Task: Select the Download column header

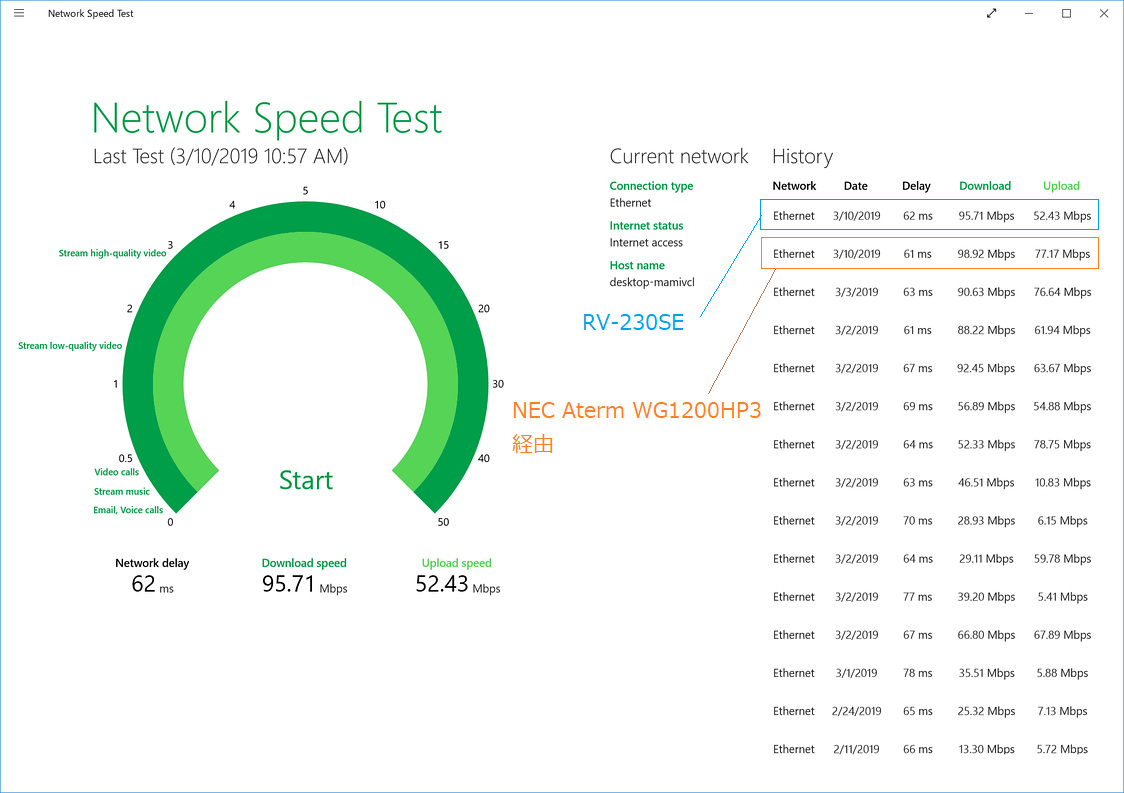Action: (984, 186)
